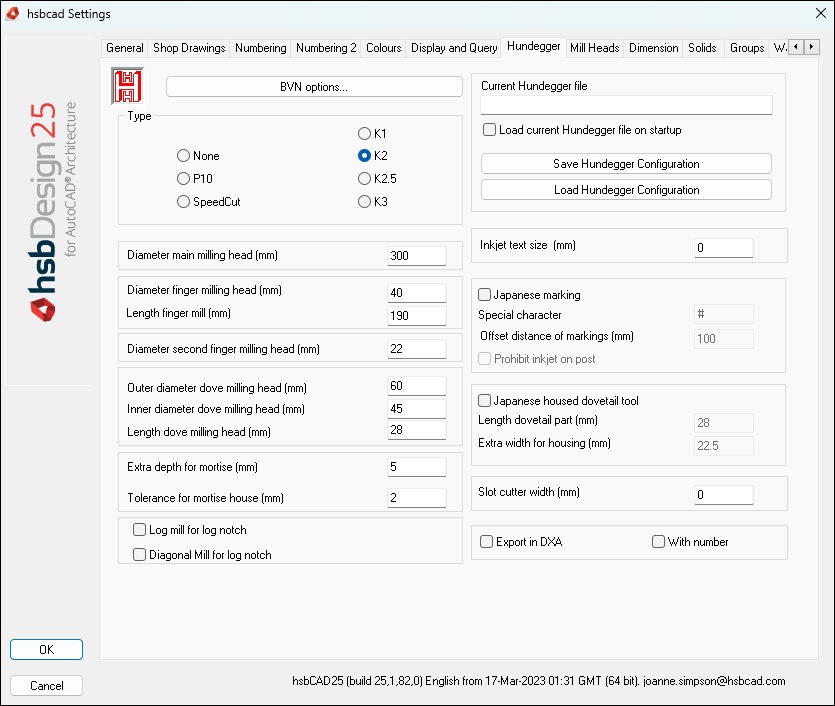Image resolution: width=835 pixels, height=706 pixels.
Task: Switch to the Groups tab
Action: pos(747,48)
